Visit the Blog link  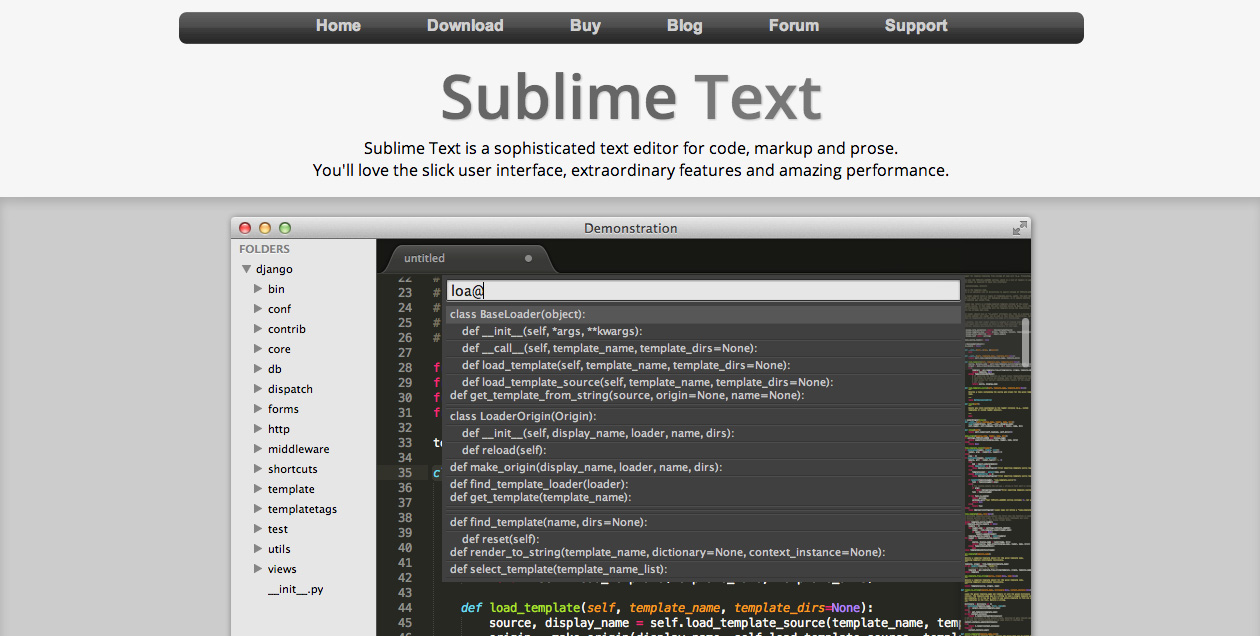tap(684, 26)
